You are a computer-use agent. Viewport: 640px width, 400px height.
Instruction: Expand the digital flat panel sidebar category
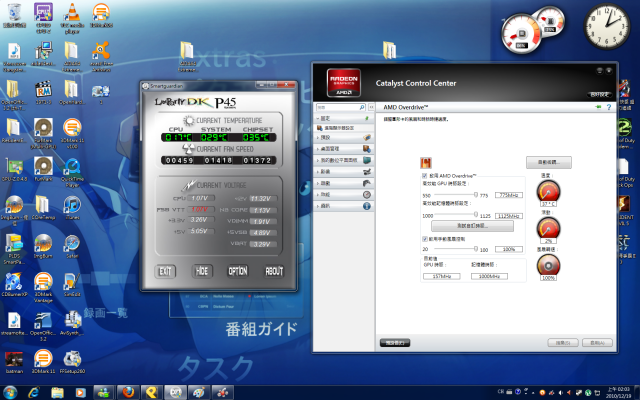(x=344, y=160)
